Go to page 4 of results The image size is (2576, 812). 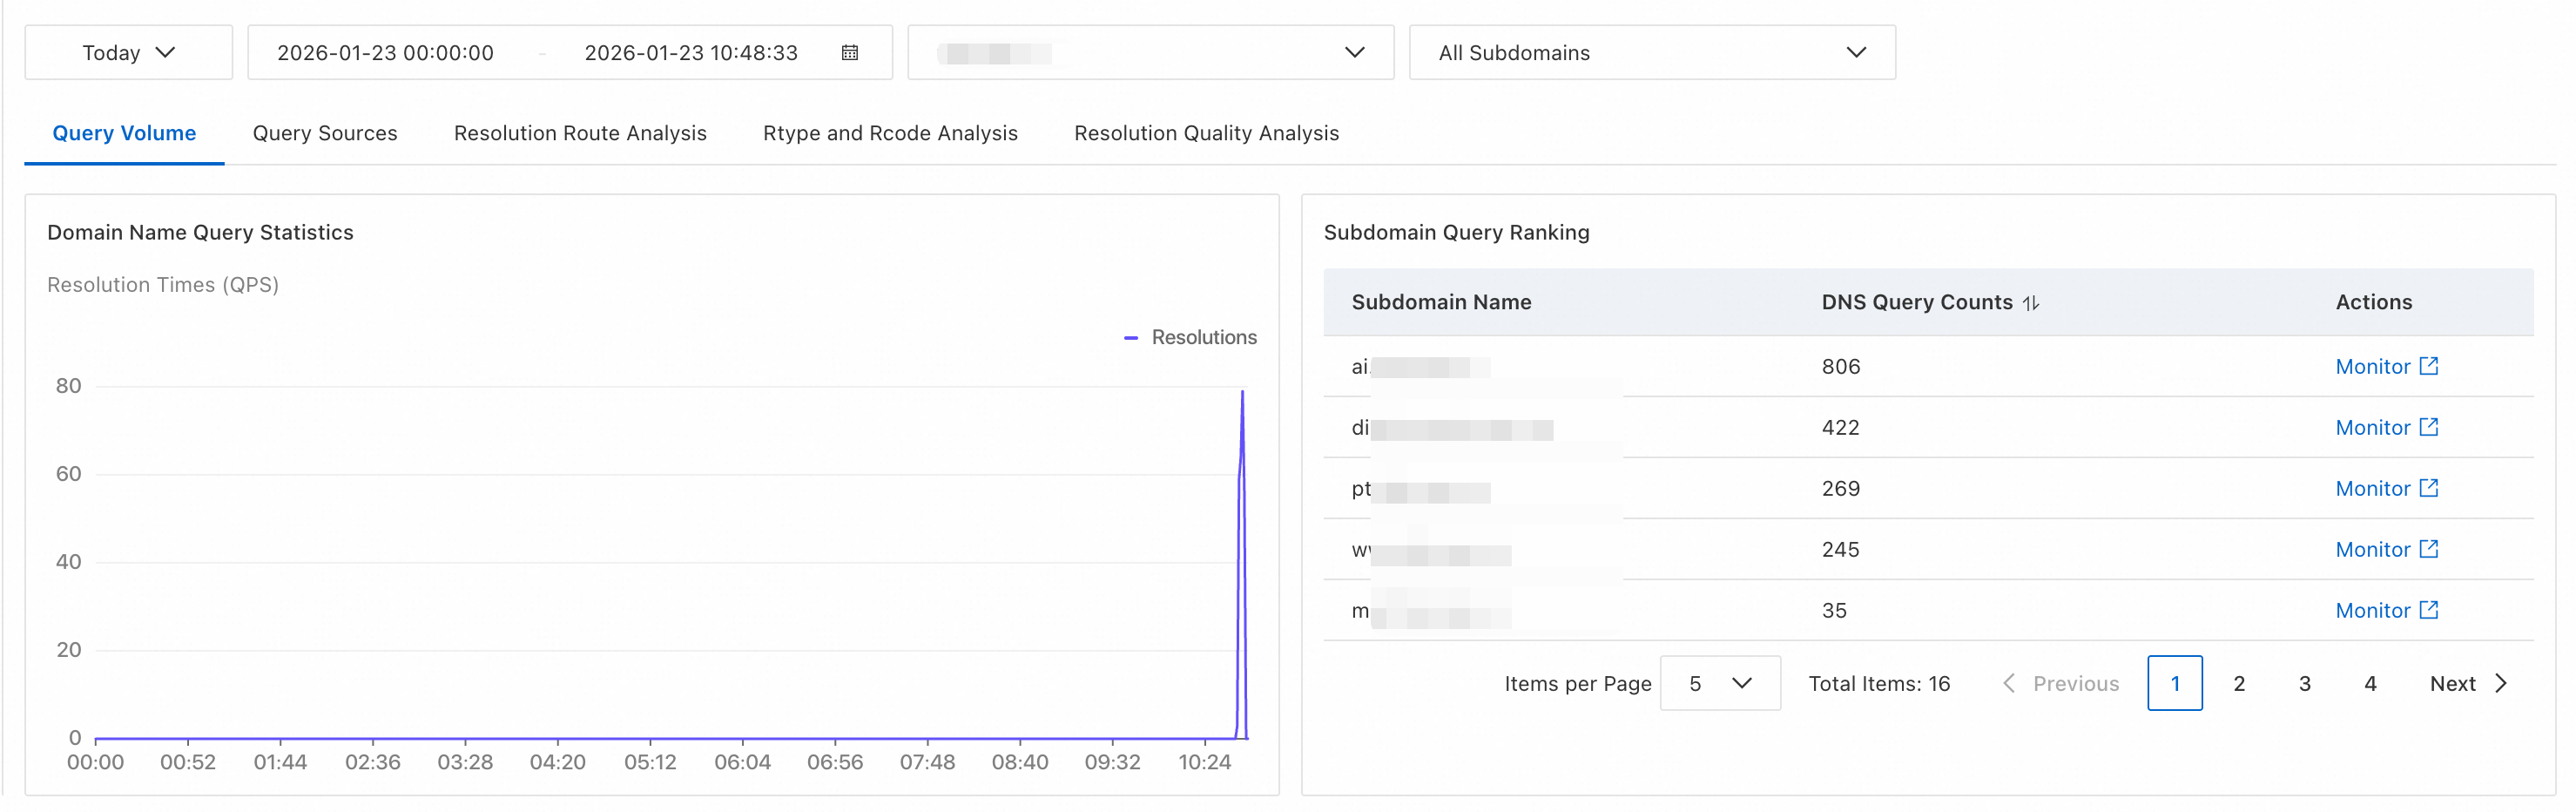(2370, 684)
